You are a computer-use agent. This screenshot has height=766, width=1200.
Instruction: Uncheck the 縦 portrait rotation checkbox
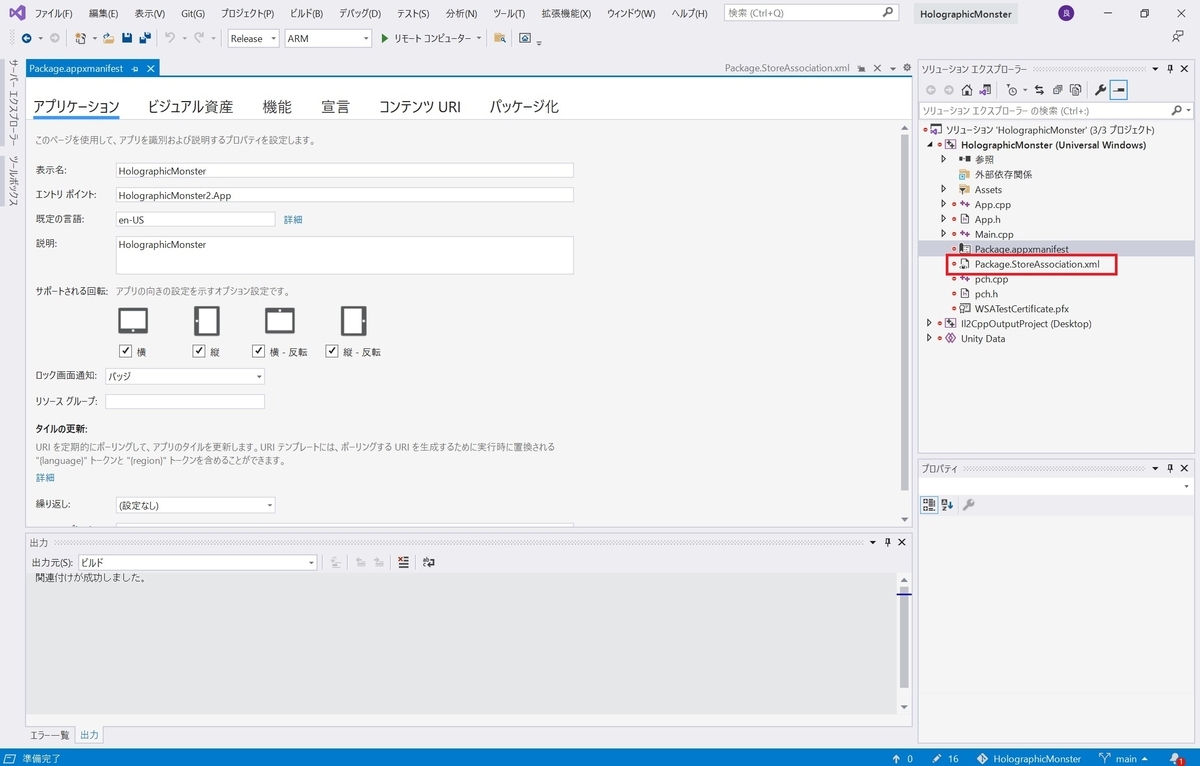200,351
